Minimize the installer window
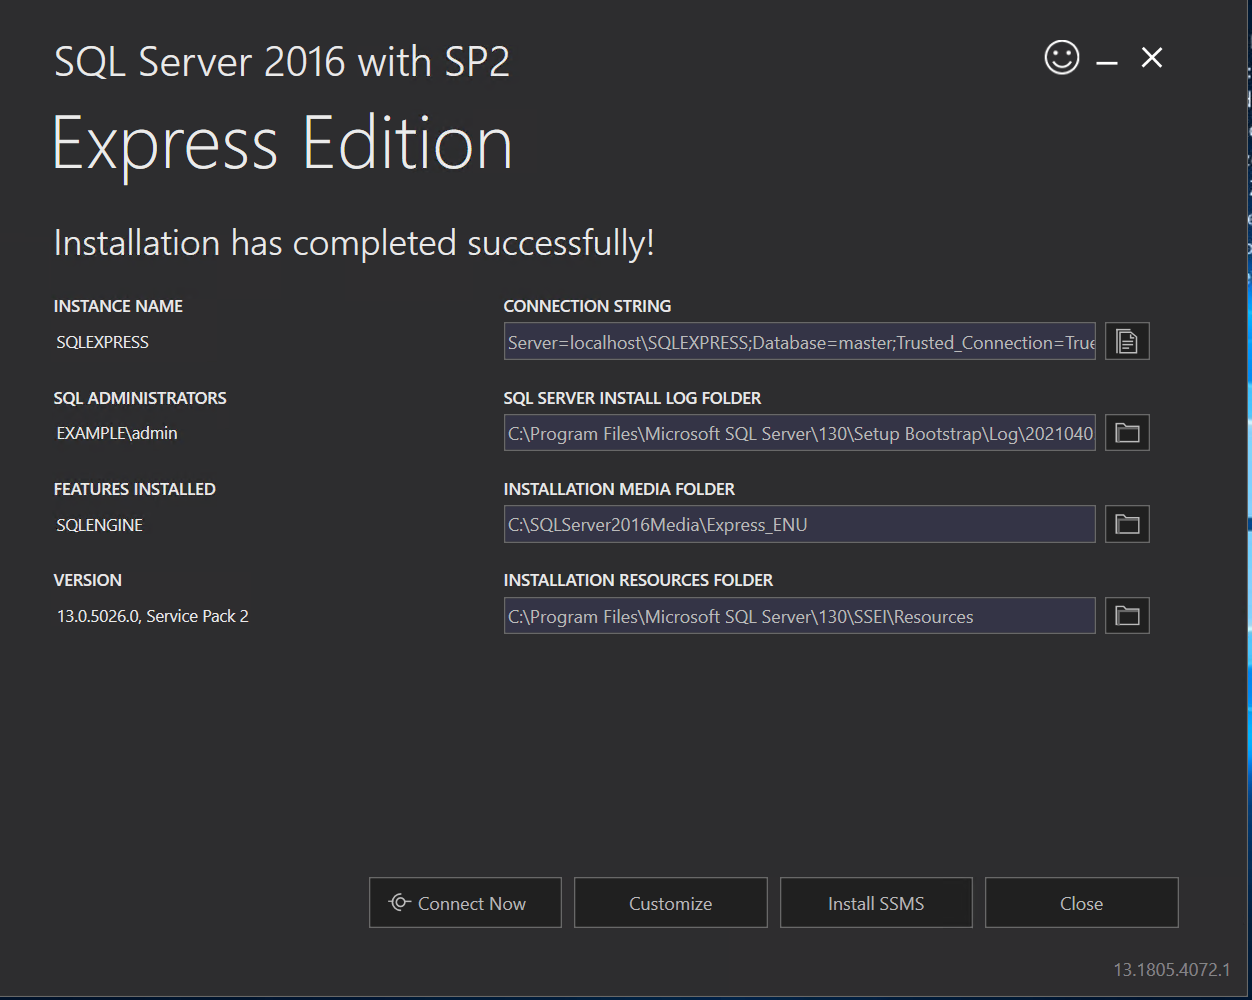Viewport: 1252px width, 1000px height. [x=1106, y=62]
